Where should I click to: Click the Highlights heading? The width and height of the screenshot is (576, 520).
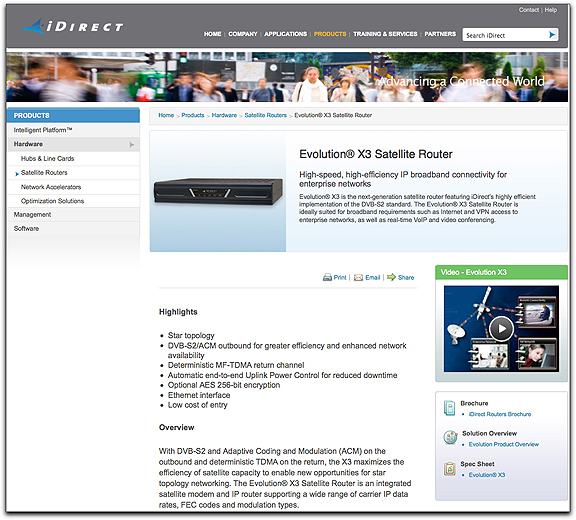coord(178,312)
